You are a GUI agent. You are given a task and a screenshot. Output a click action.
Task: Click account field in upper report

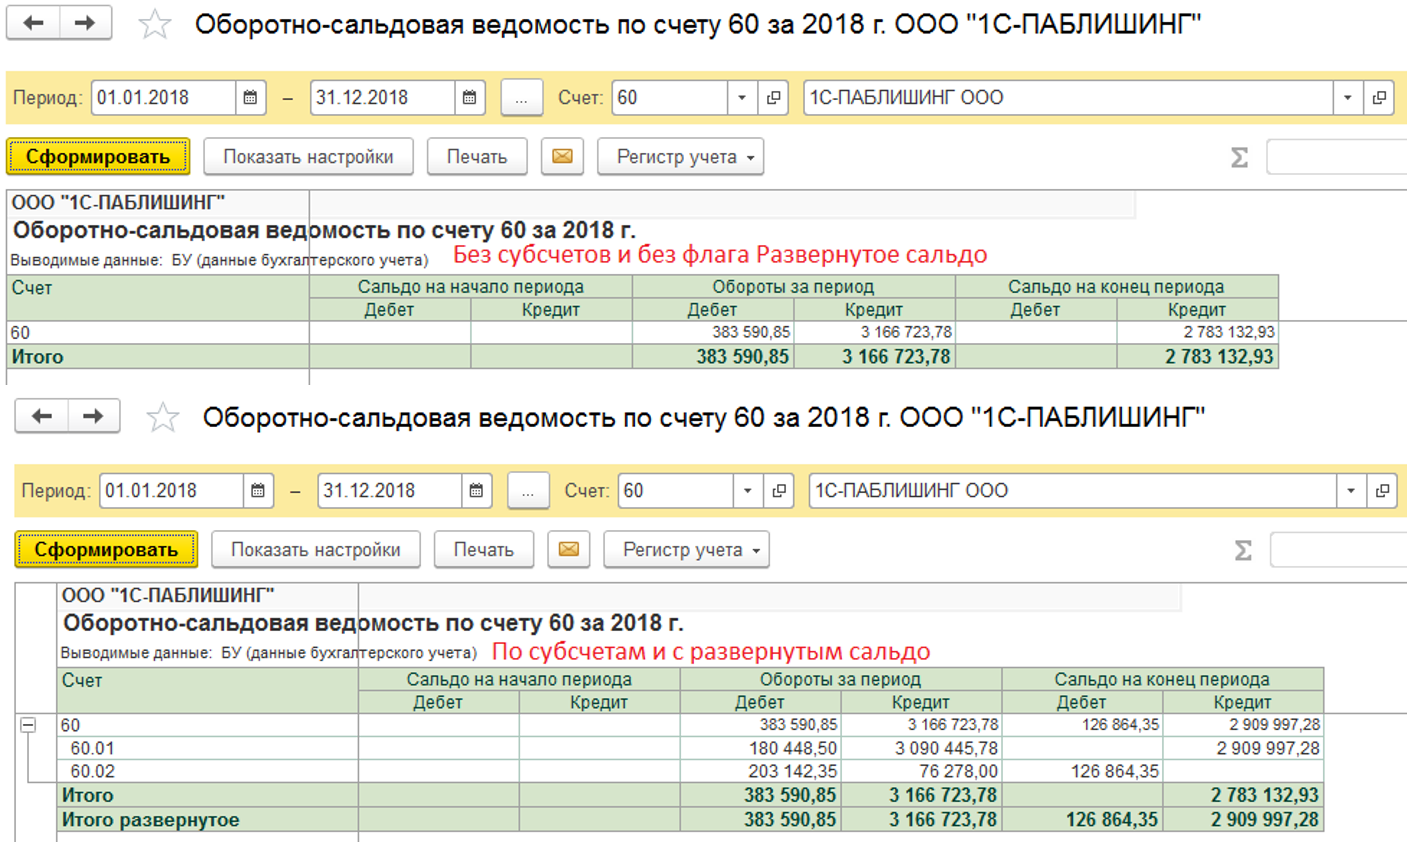670,98
